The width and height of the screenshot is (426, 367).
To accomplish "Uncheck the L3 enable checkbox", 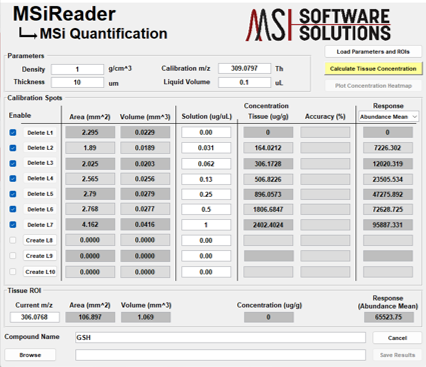I will [x=13, y=163].
